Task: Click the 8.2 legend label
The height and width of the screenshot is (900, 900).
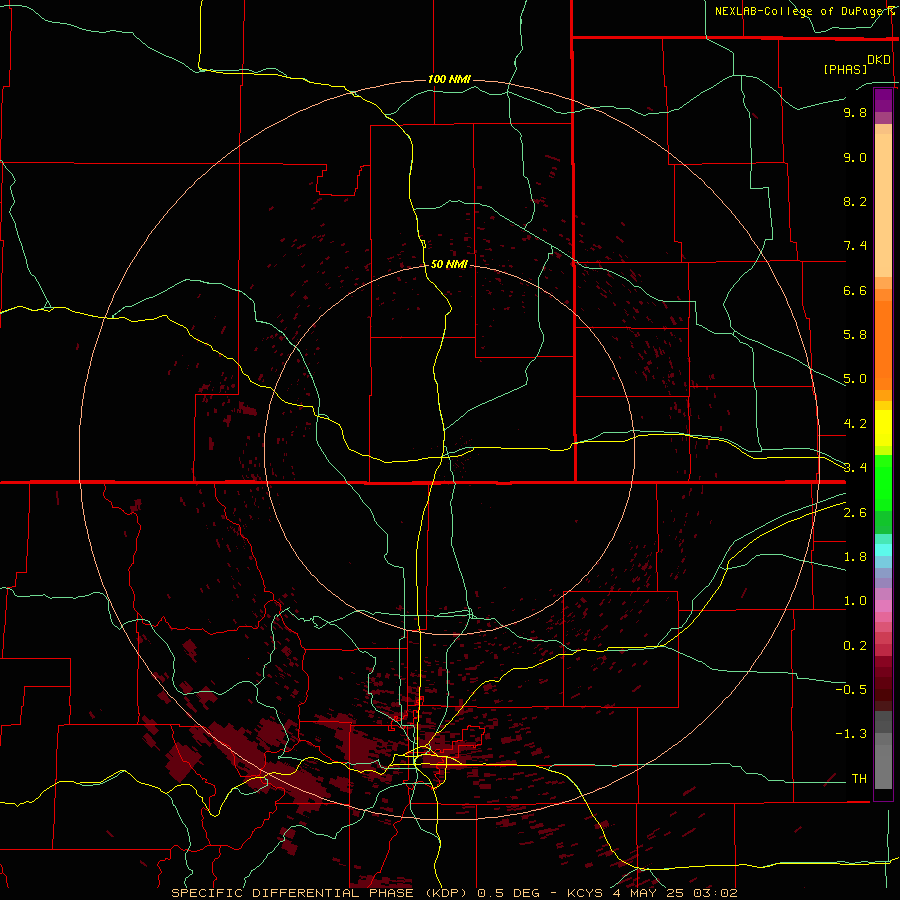Action: pos(855,202)
